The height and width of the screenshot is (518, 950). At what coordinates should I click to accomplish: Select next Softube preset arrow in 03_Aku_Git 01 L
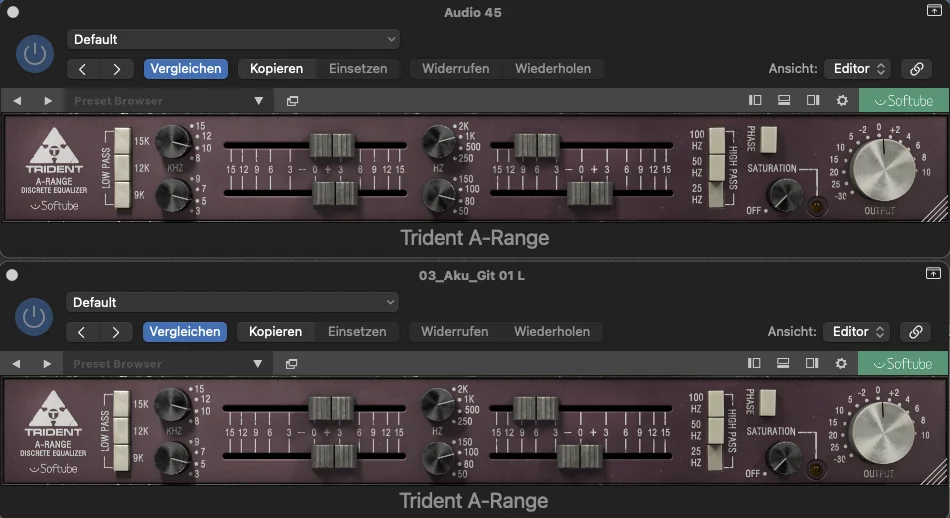click(x=47, y=364)
